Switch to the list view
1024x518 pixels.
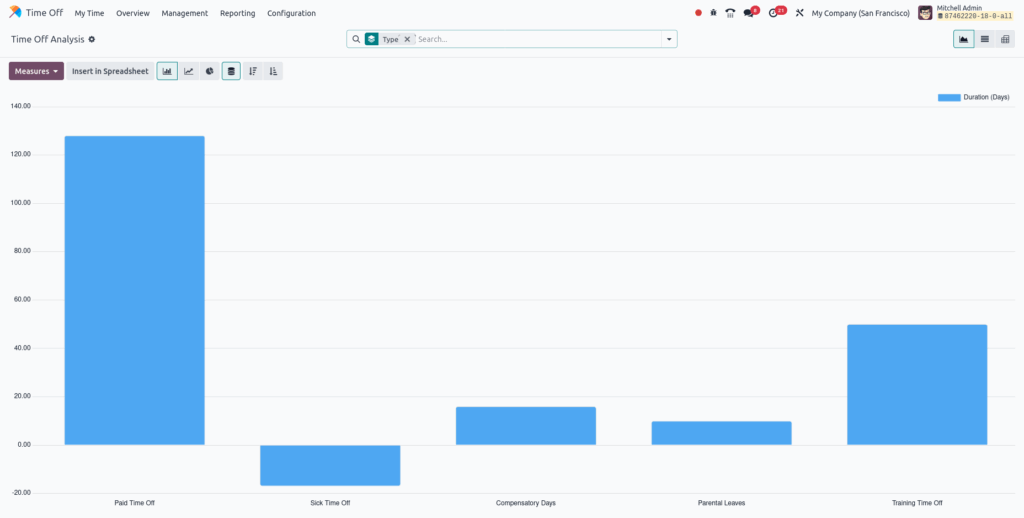[x=985, y=39]
